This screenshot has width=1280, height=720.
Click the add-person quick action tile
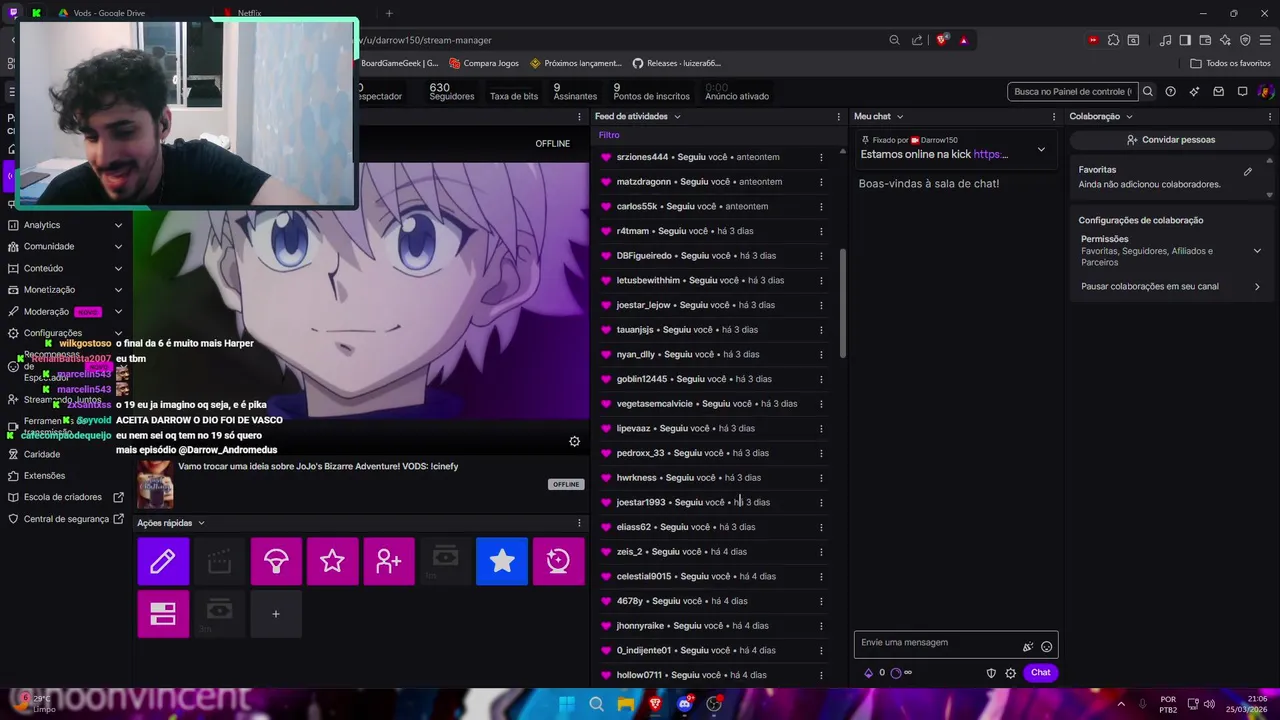[x=389, y=561]
